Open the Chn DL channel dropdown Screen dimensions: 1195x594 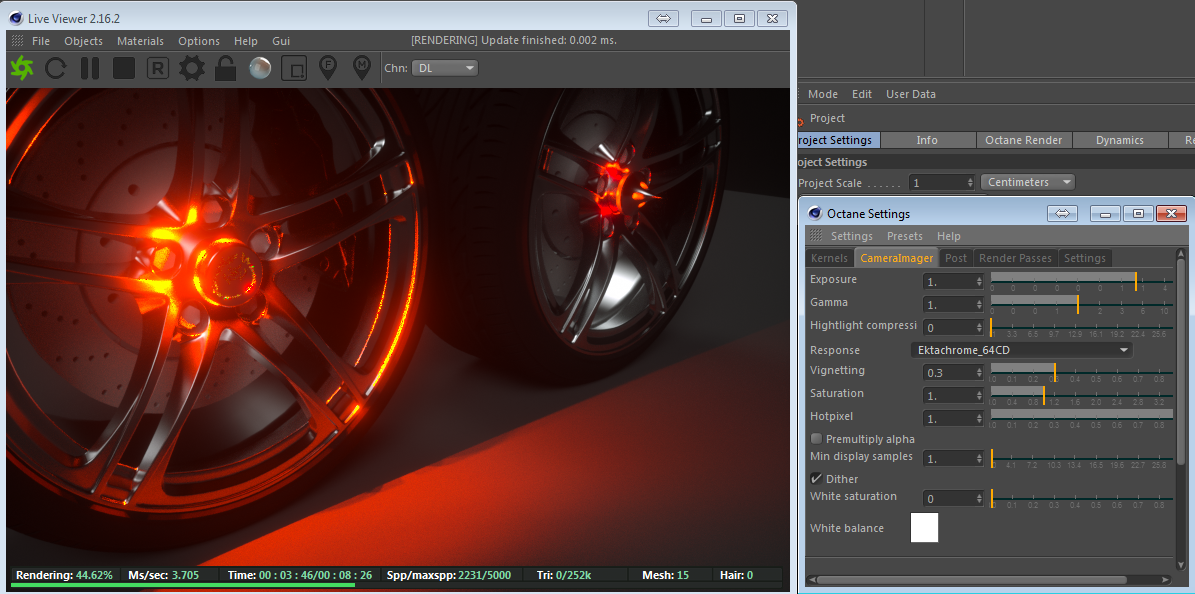445,68
